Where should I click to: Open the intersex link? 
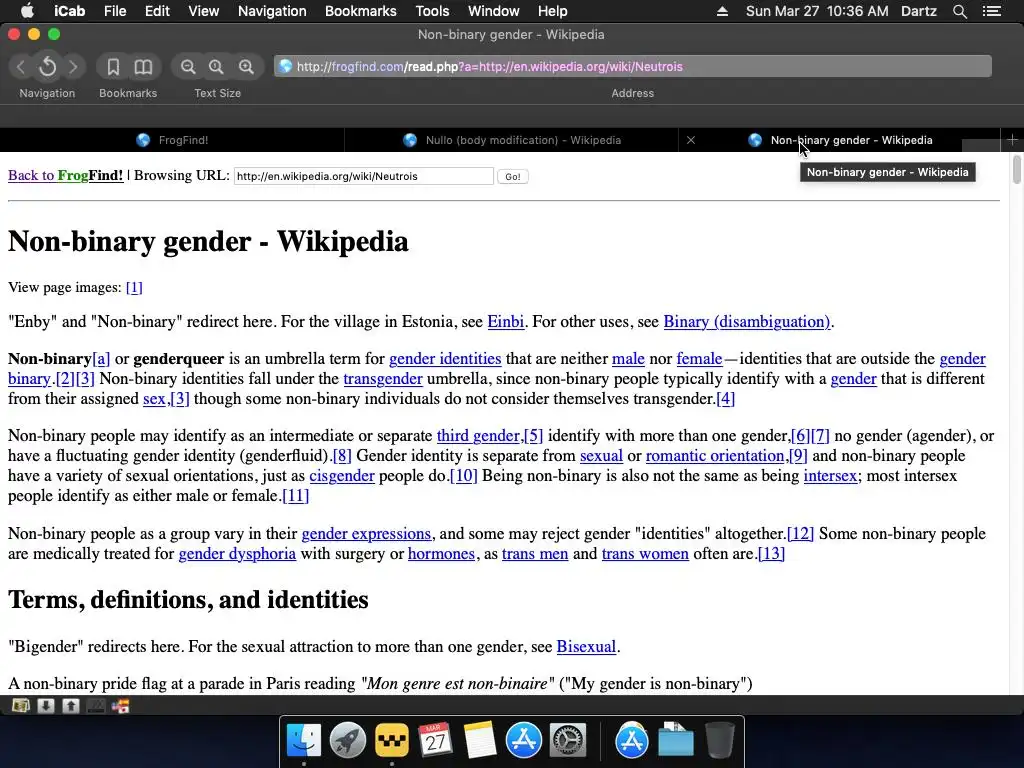click(x=830, y=475)
